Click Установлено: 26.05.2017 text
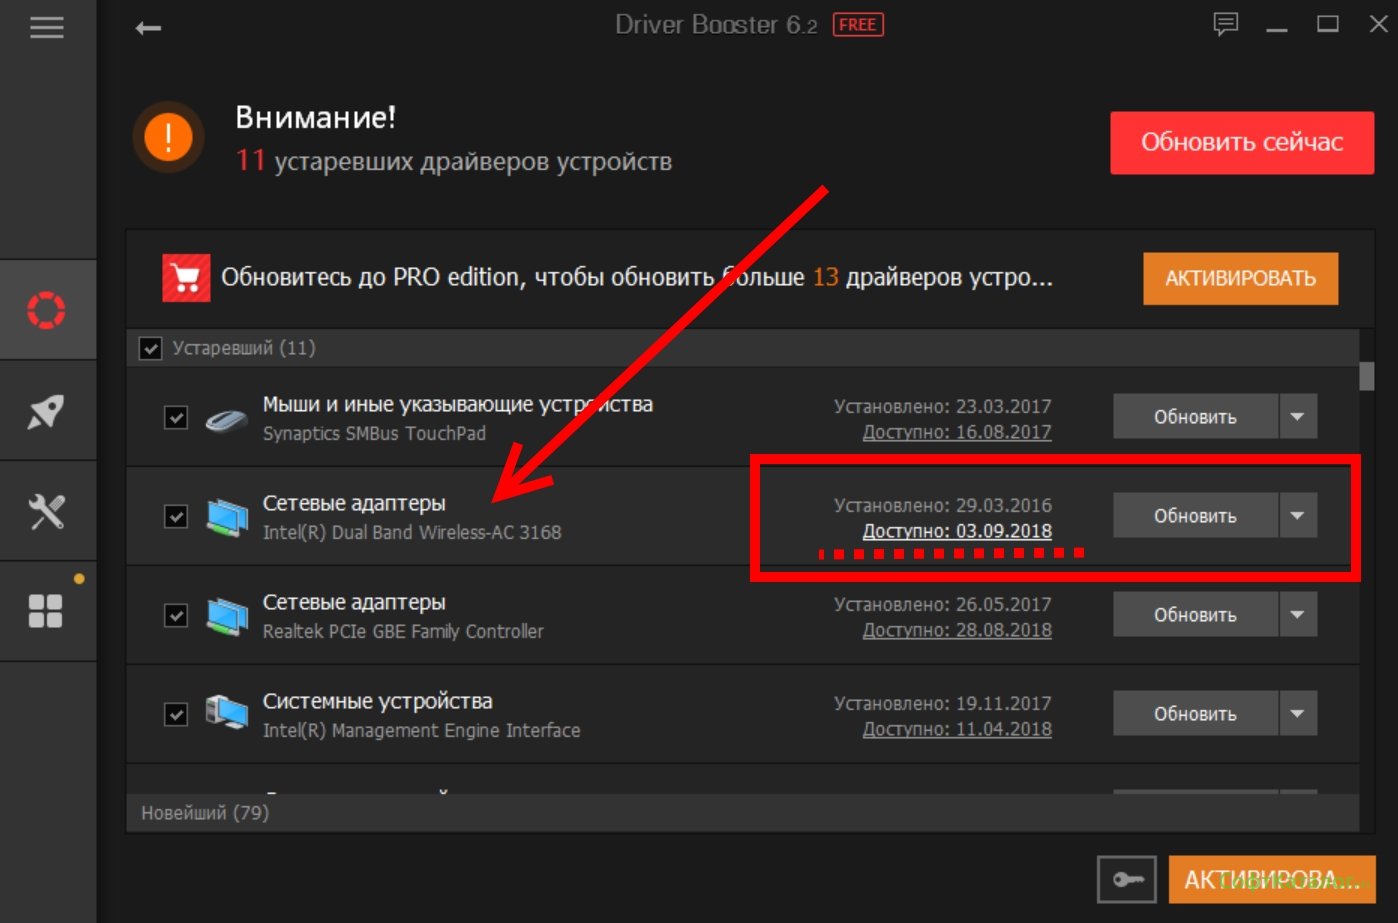 943,605
